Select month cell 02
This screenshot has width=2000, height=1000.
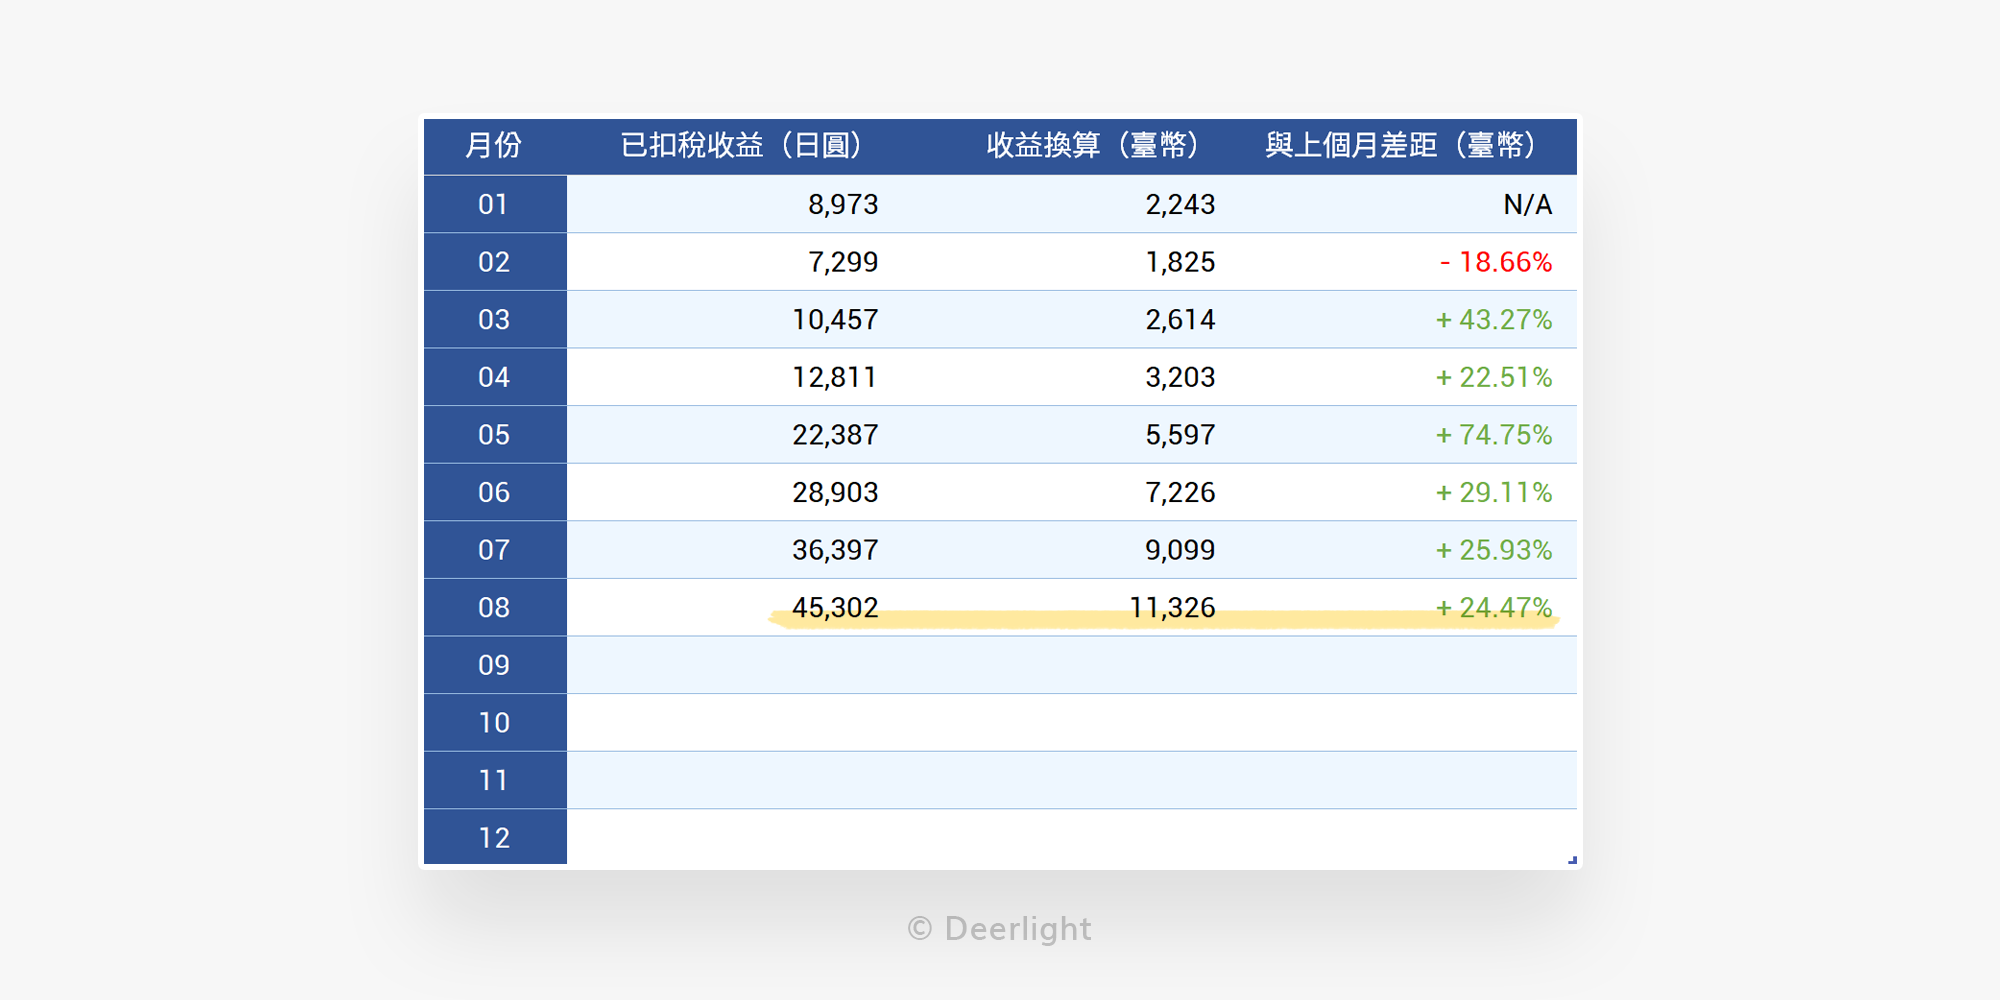(495, 262)
